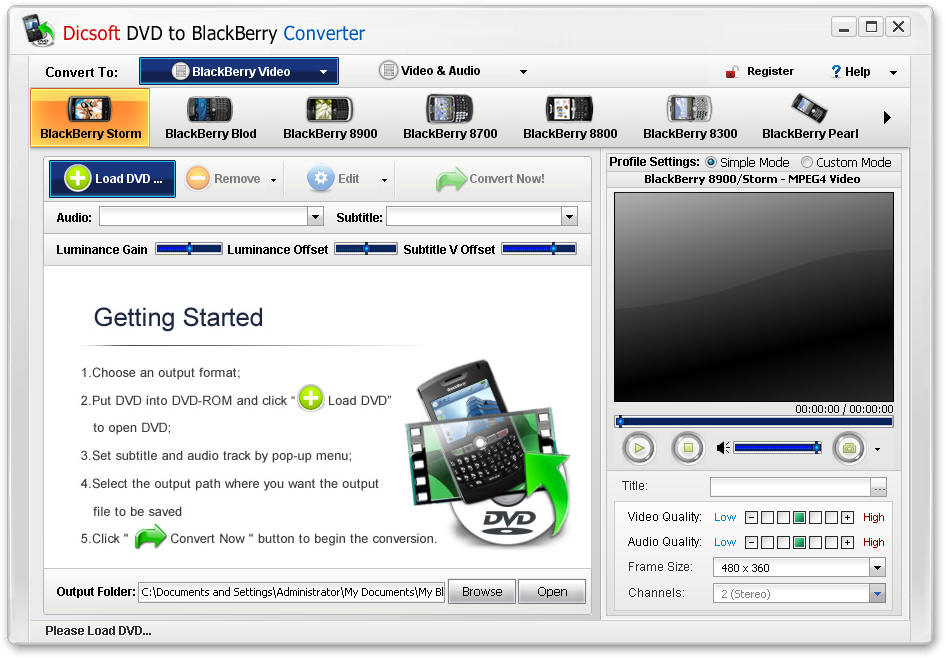Select the BlackBerry 8800 device icon
The width and height of the screenshot is (945, 658).
pyautogui.click(x=570, y=118)
